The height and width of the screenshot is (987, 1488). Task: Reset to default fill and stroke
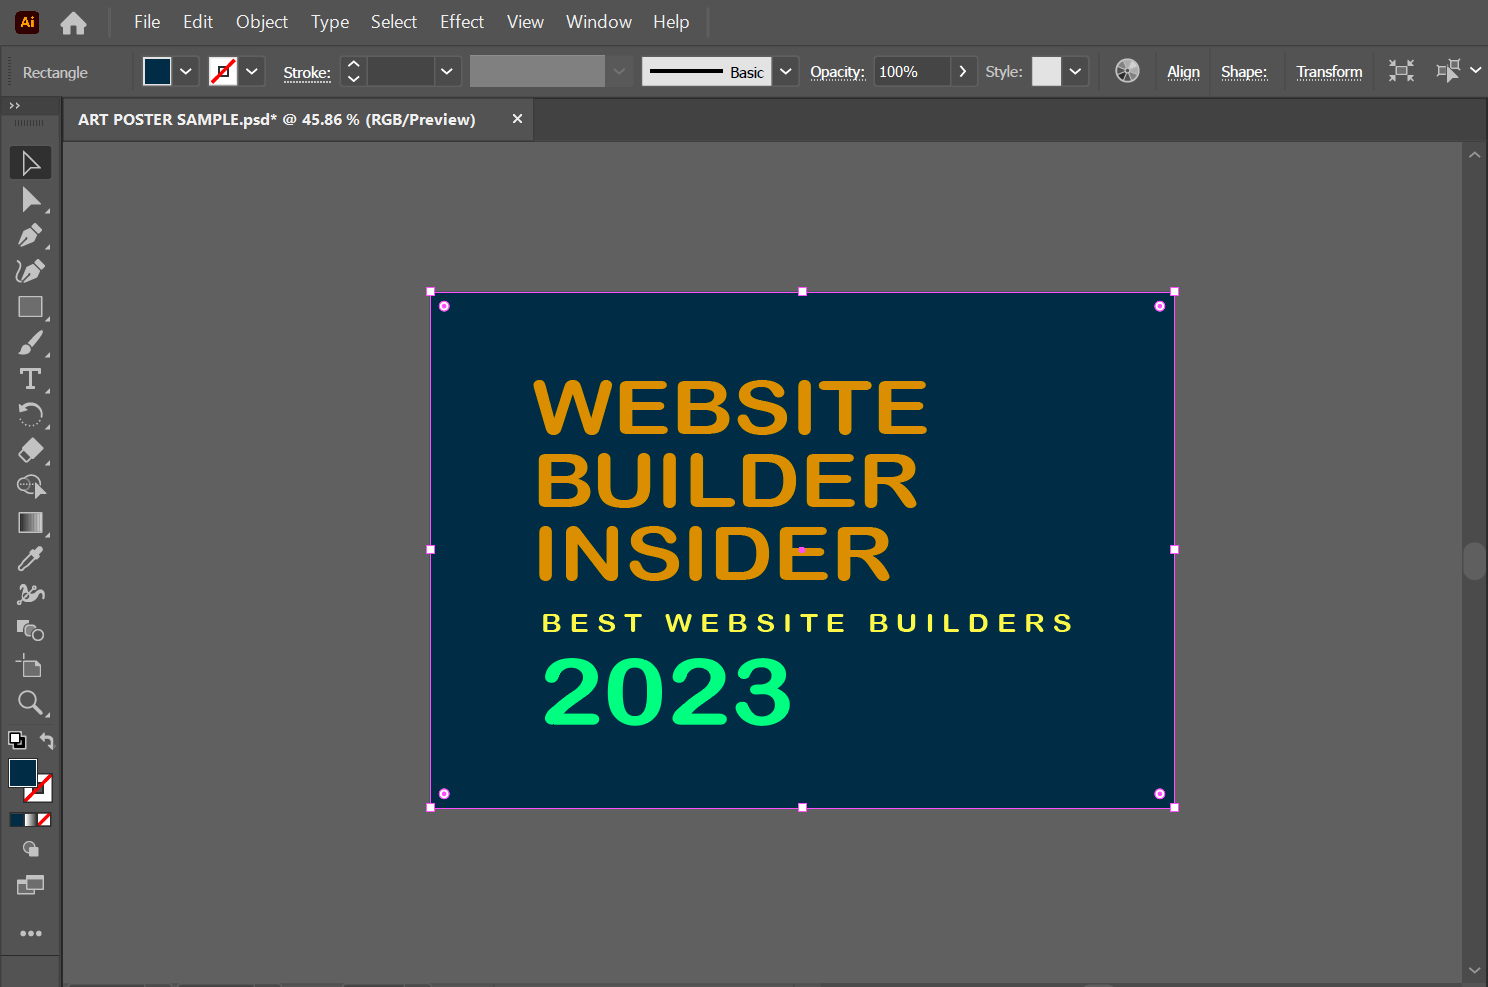(17, 741)
